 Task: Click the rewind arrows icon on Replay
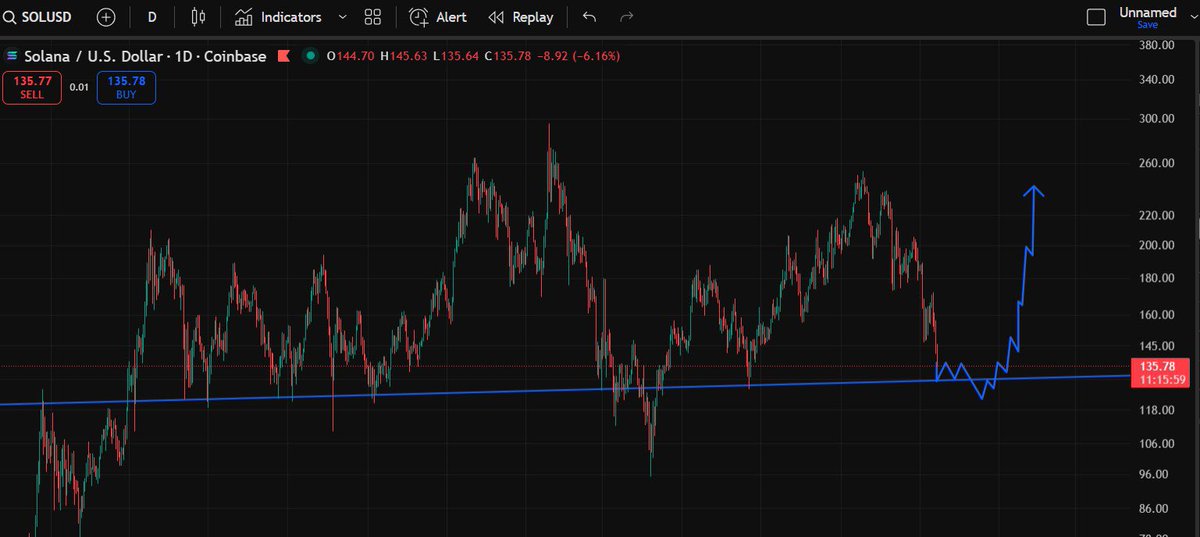tap(496, 17)
